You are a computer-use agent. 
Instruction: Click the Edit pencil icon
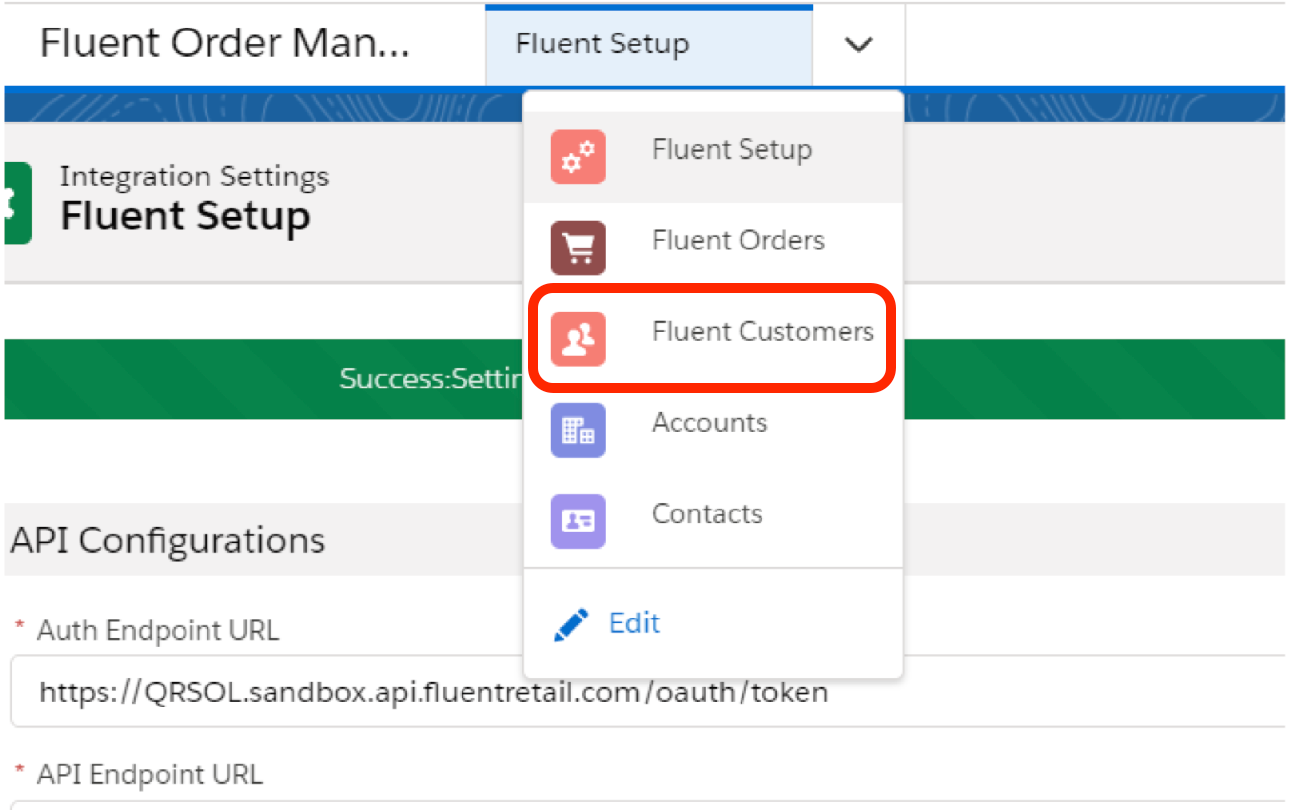coord(572,622)
